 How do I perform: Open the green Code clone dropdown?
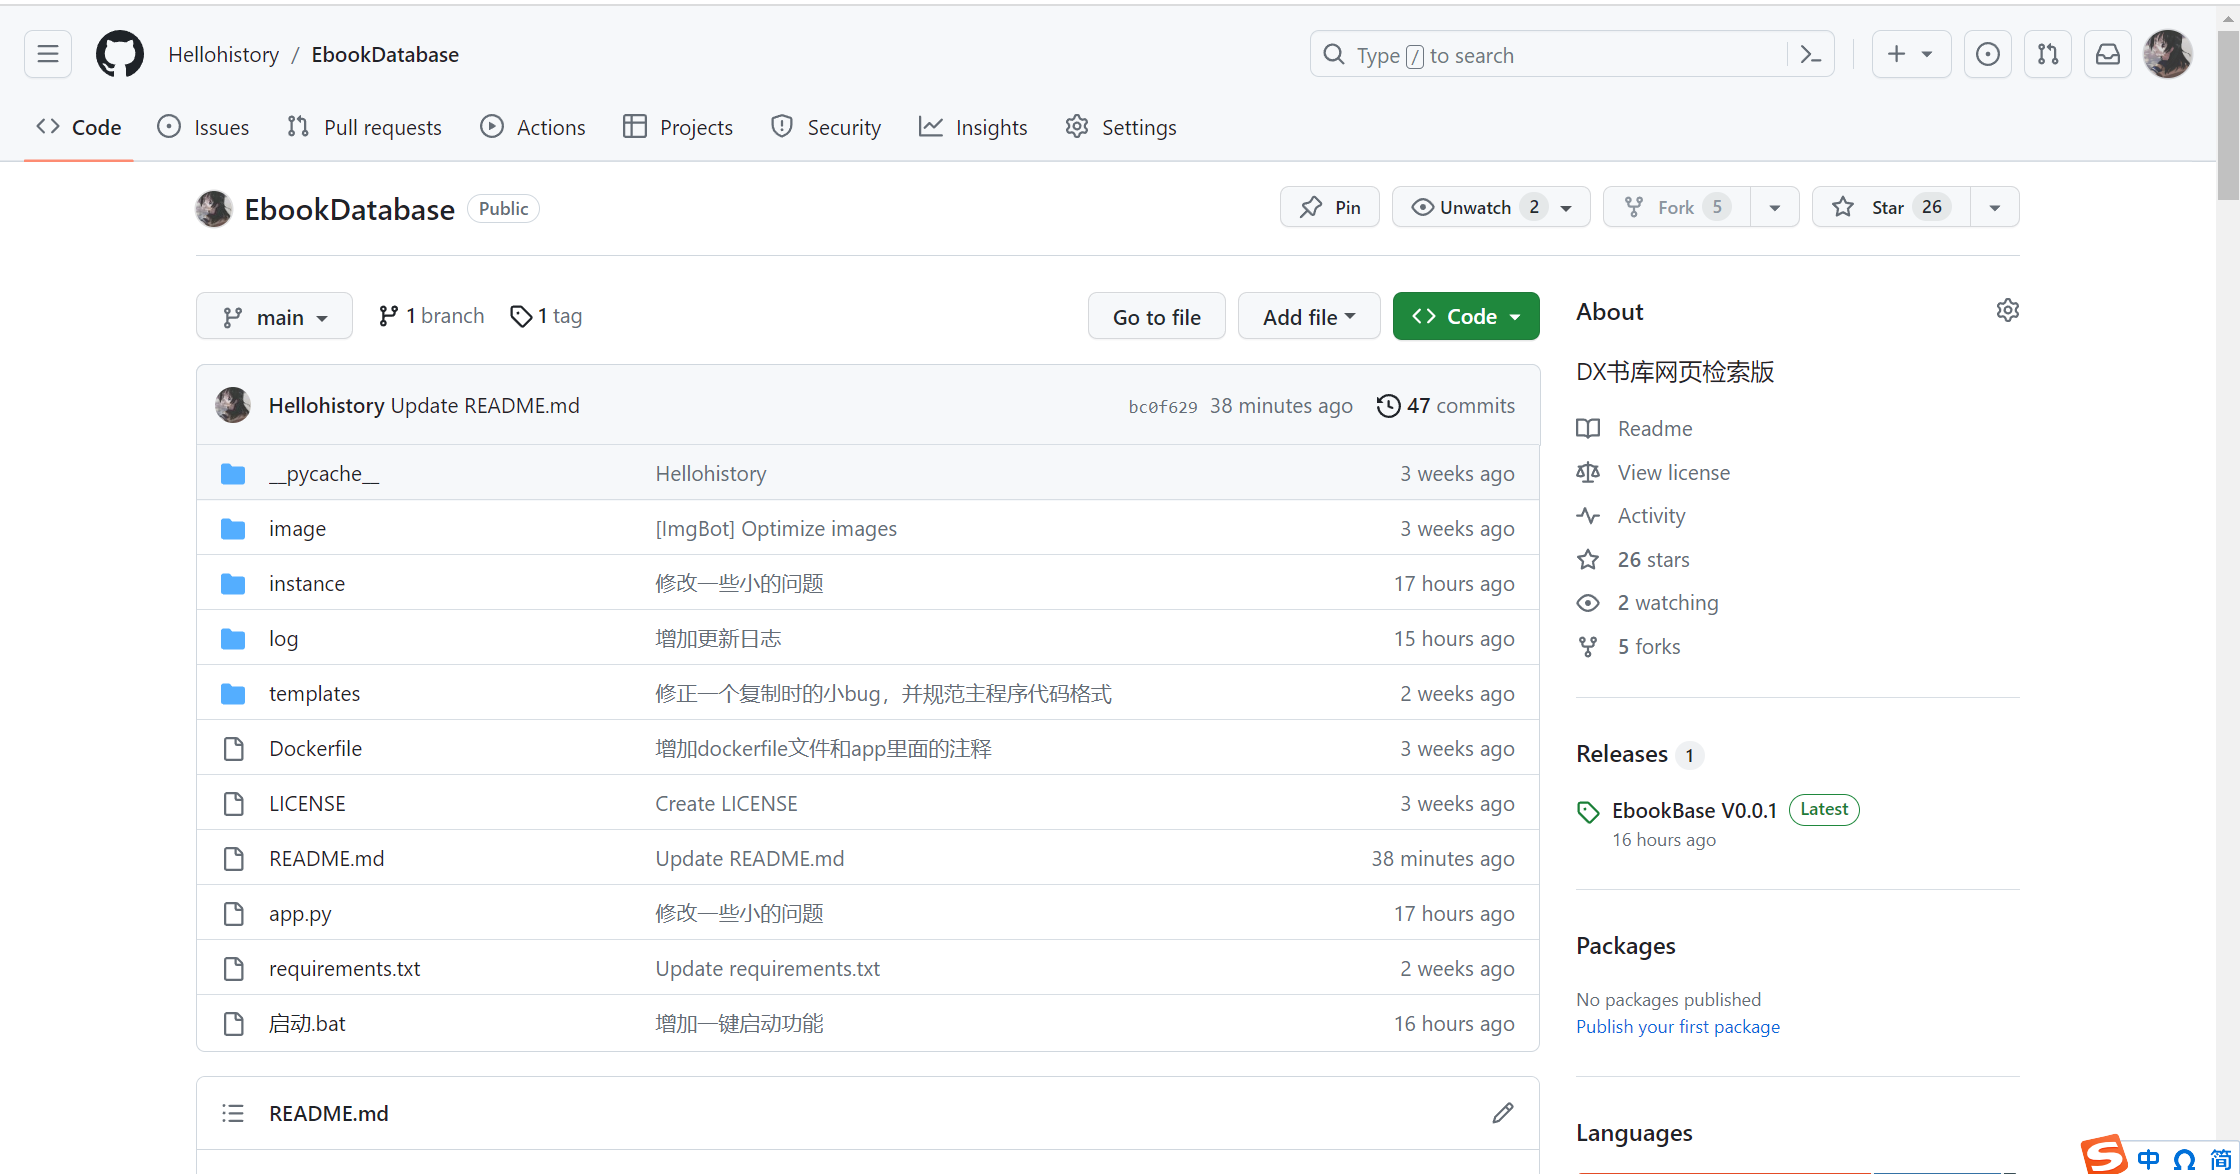pos(1466,316)
